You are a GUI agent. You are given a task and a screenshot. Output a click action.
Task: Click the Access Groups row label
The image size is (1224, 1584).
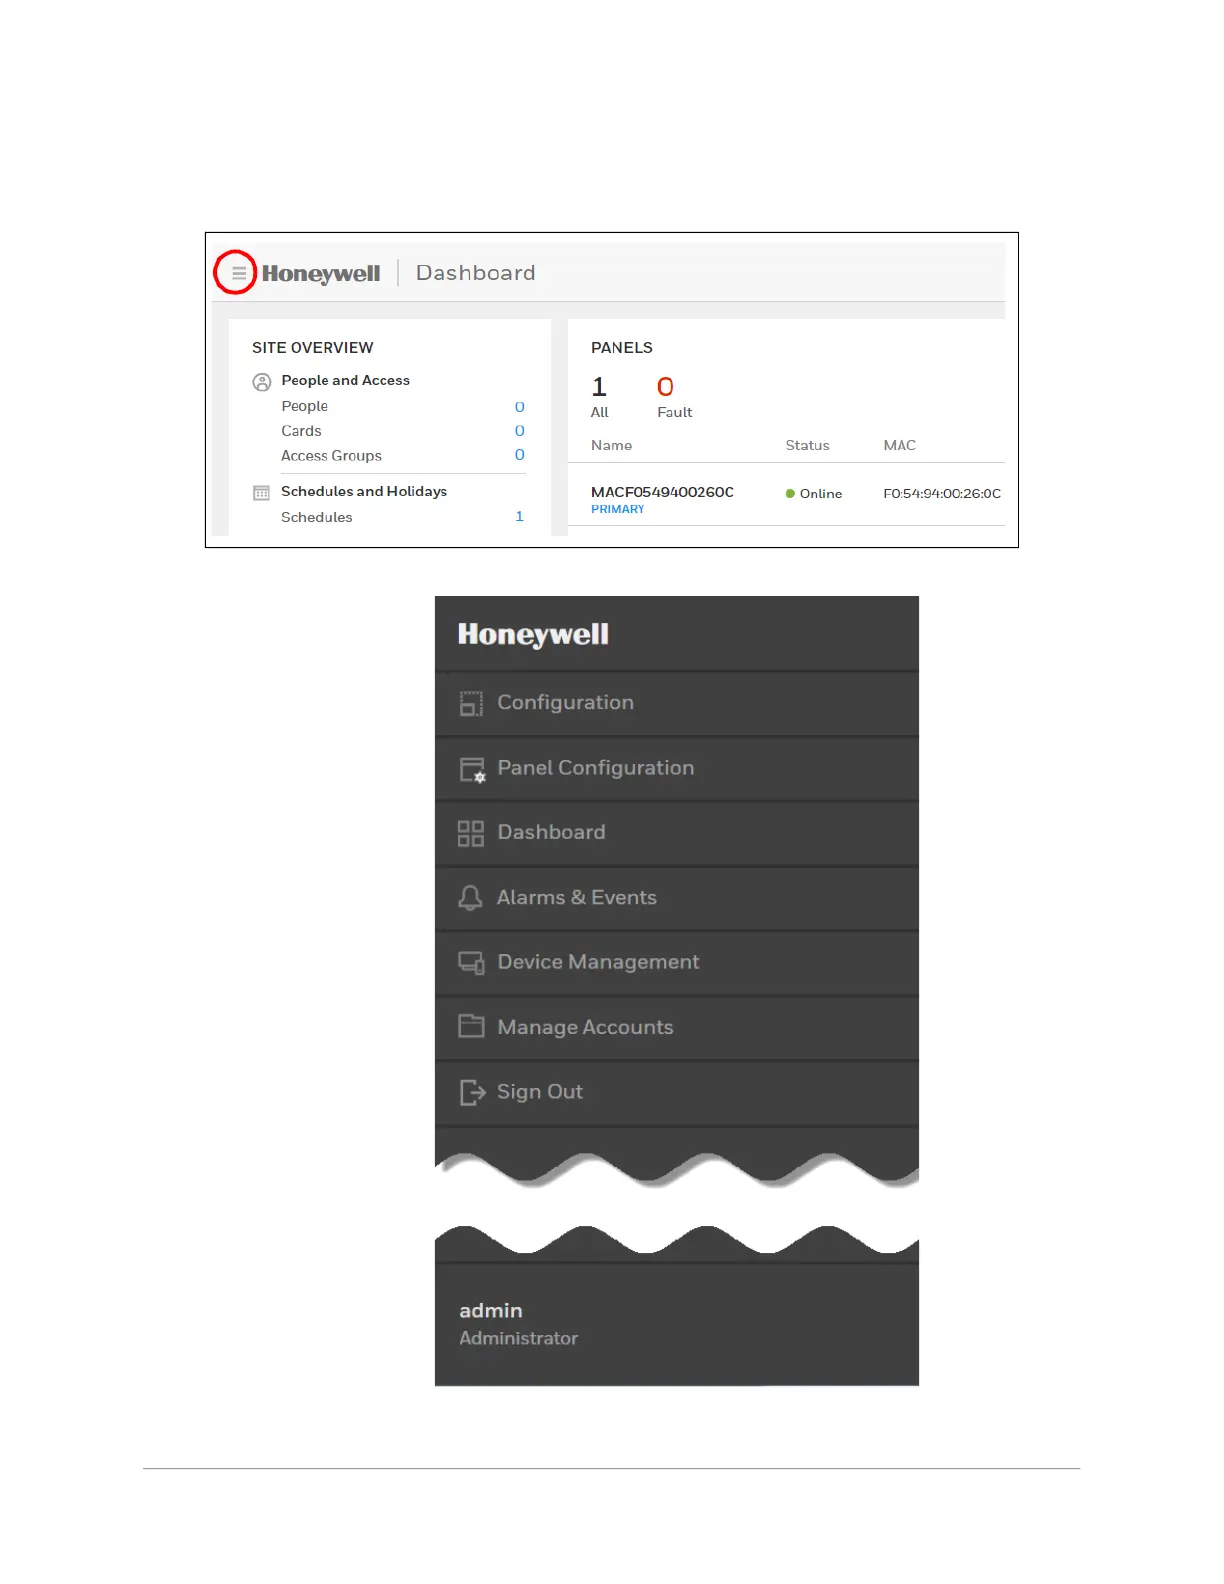(x=331, y=456)
